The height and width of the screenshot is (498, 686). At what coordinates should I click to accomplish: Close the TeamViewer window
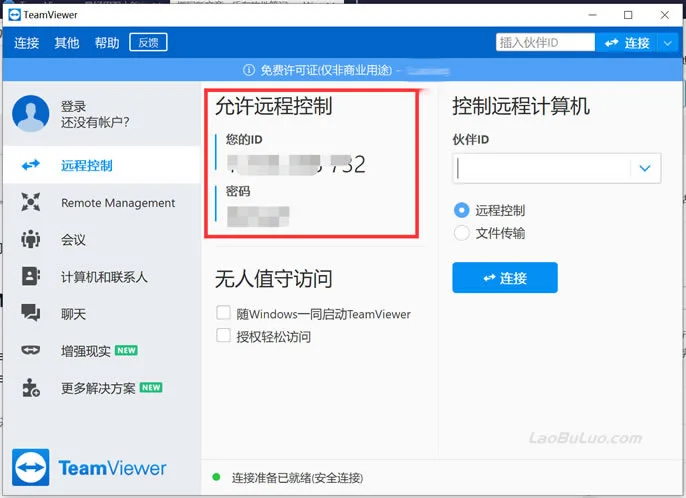(x=665, y=15)
